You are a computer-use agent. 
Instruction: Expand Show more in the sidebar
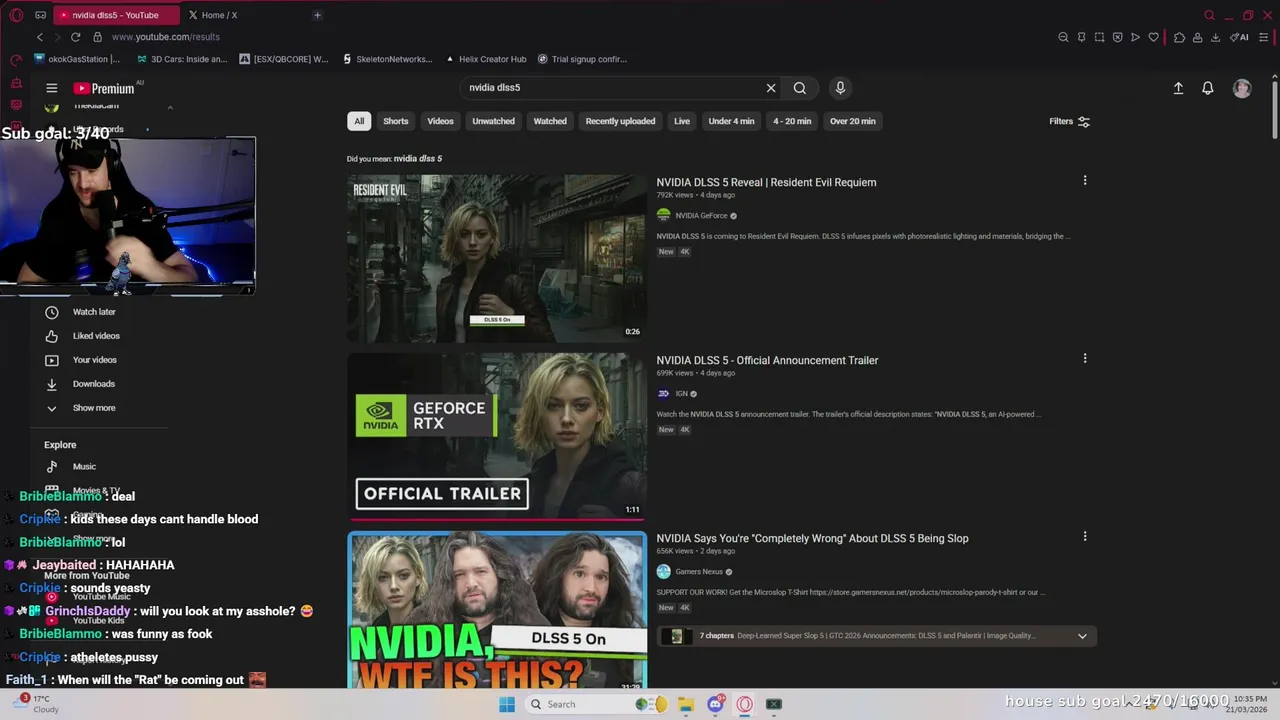94,408
